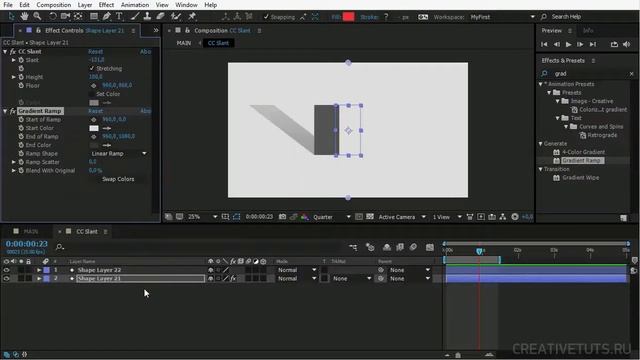Select the Zoom magnifier tool
The height and width of the screenshot is (360, 640).
point(37,16)
